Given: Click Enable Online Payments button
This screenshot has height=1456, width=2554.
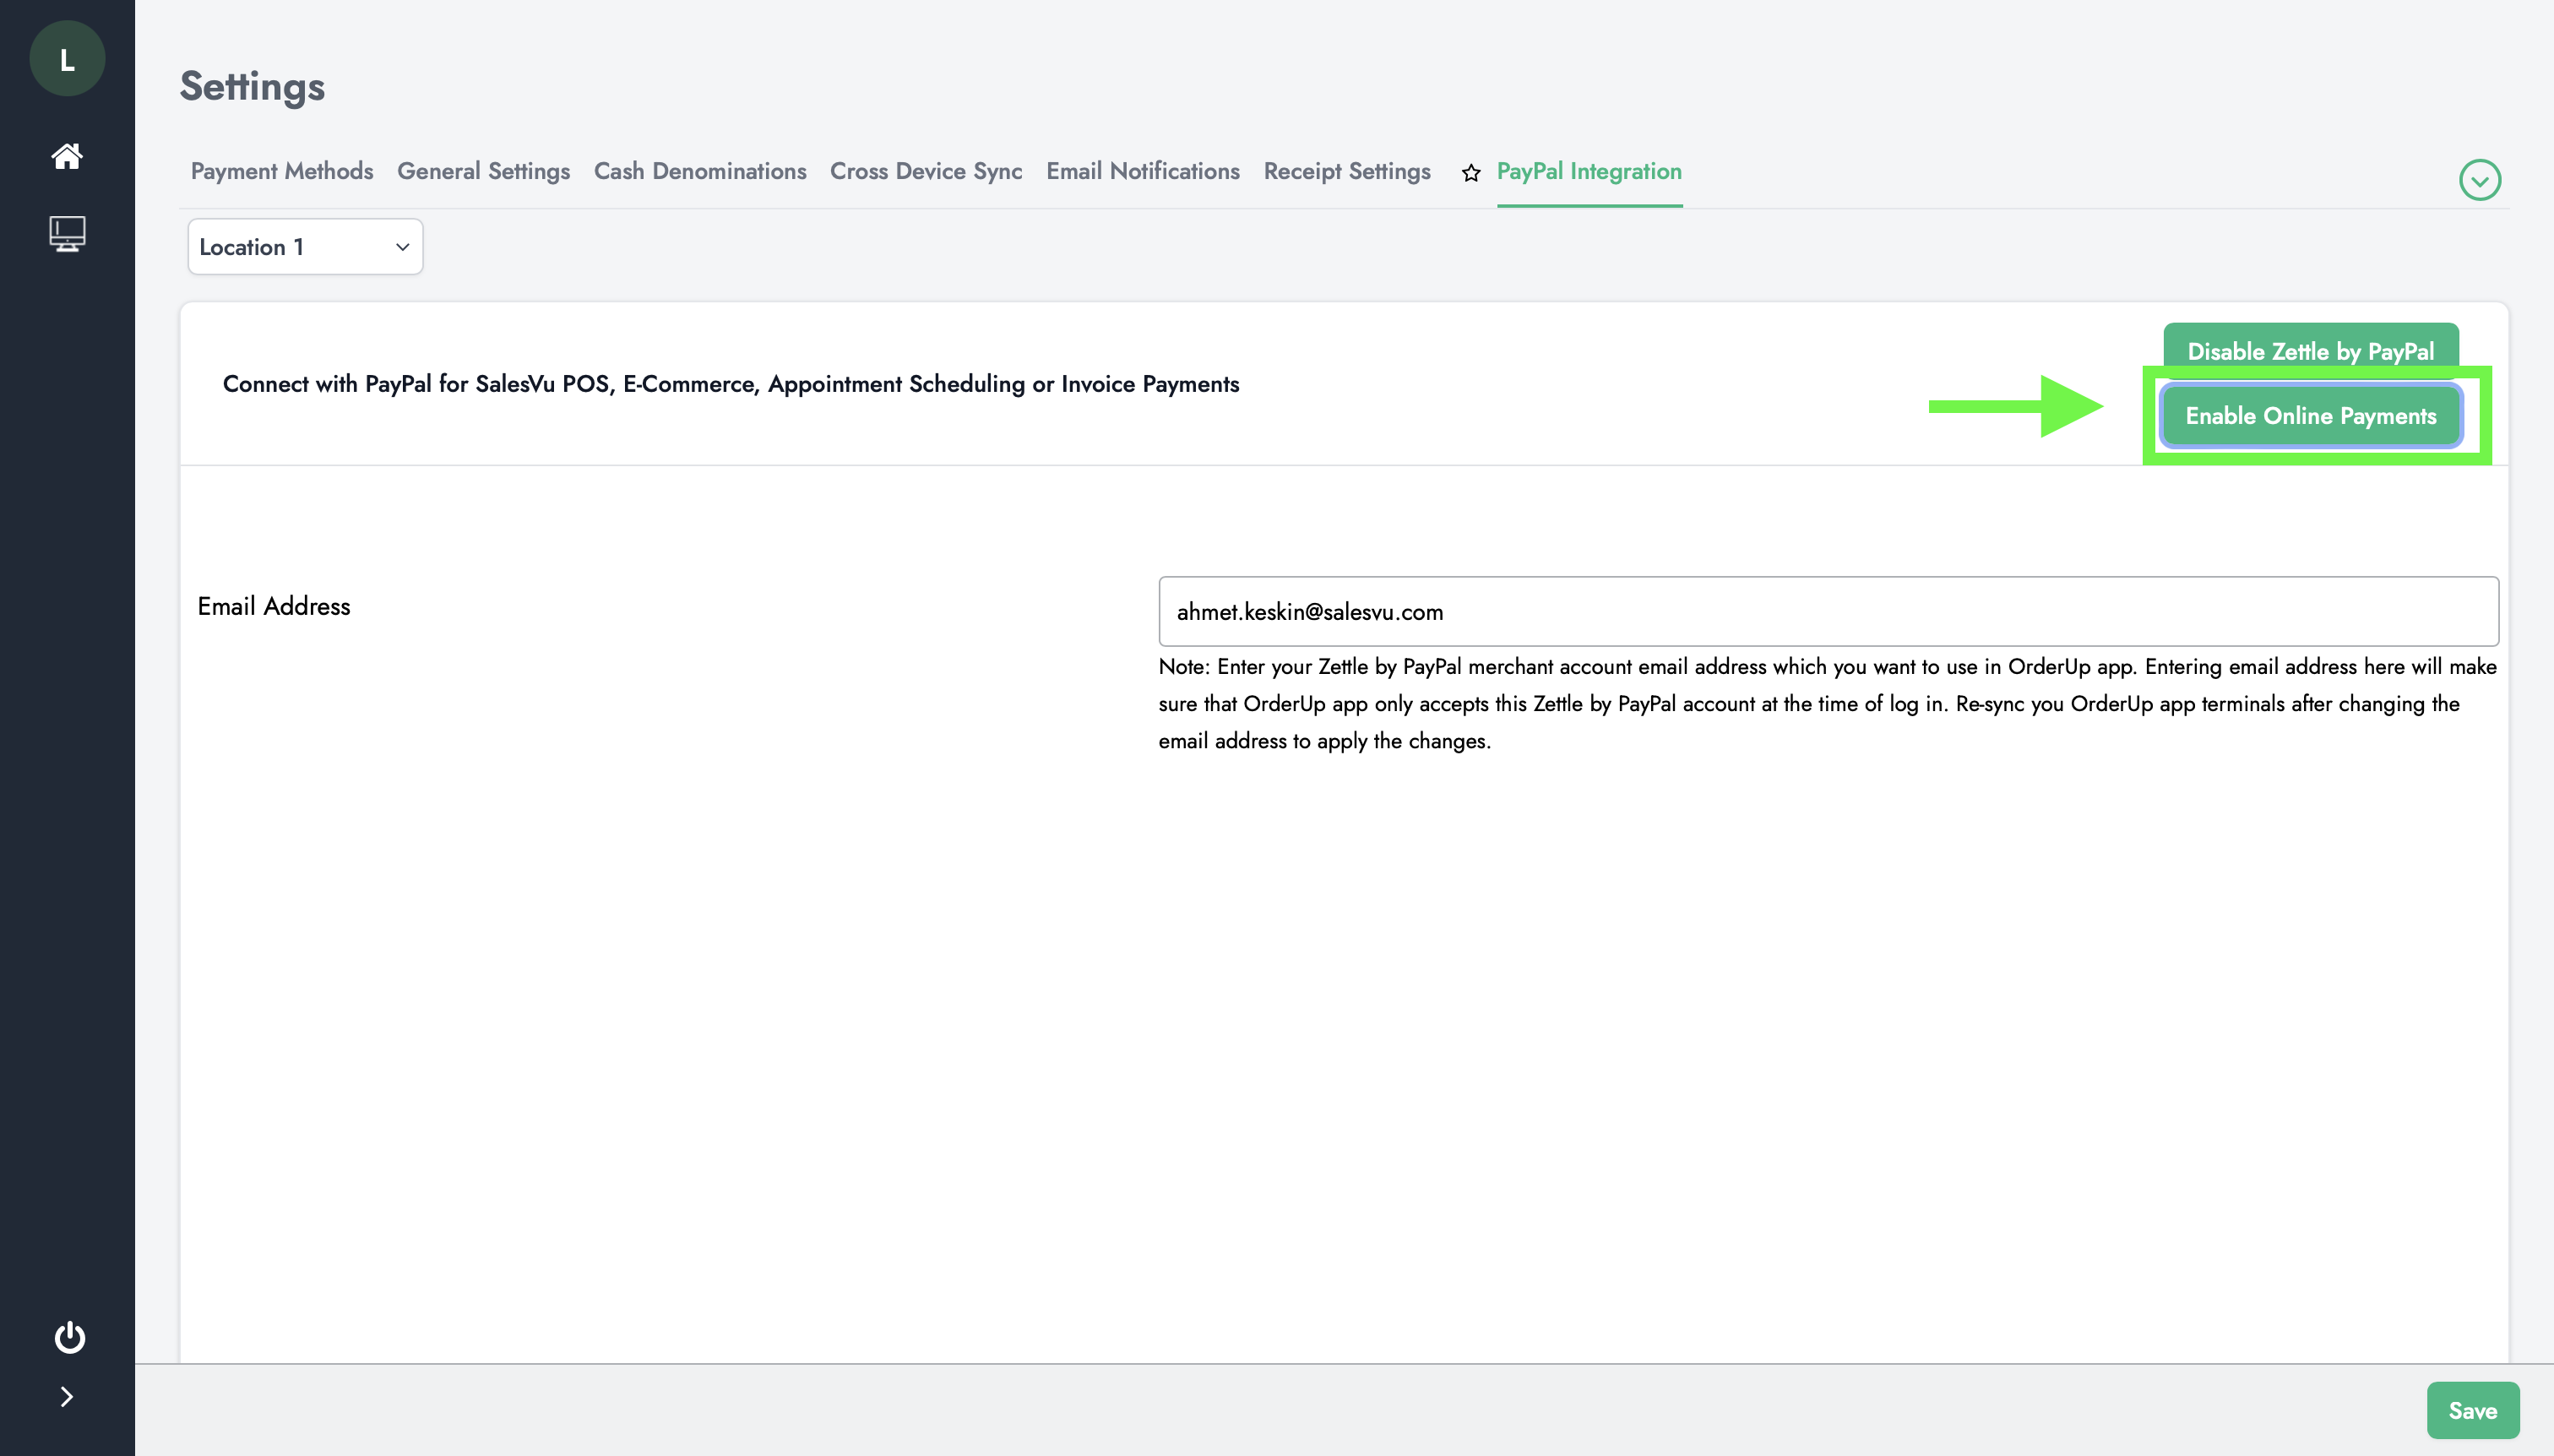Looking at the screenshot, I should point(2310,416).
